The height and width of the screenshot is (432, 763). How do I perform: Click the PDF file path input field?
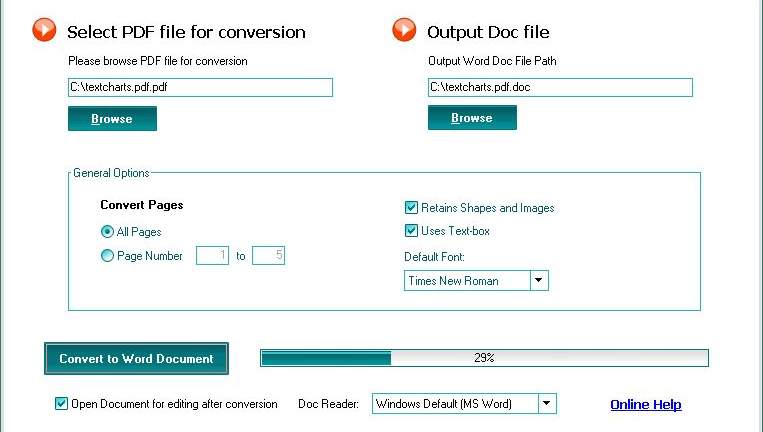pyautogui.click(x=200, y=88)
